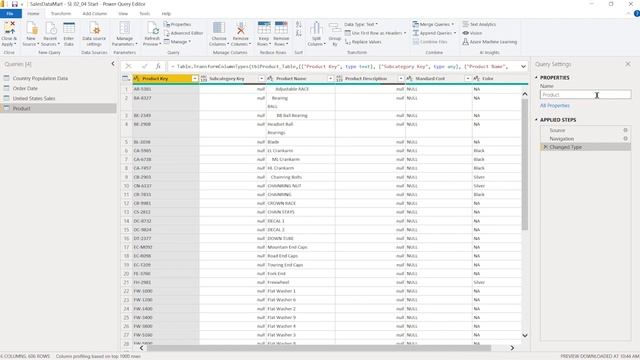Click the Refresh Preview icon

click(x=152, y=29)
